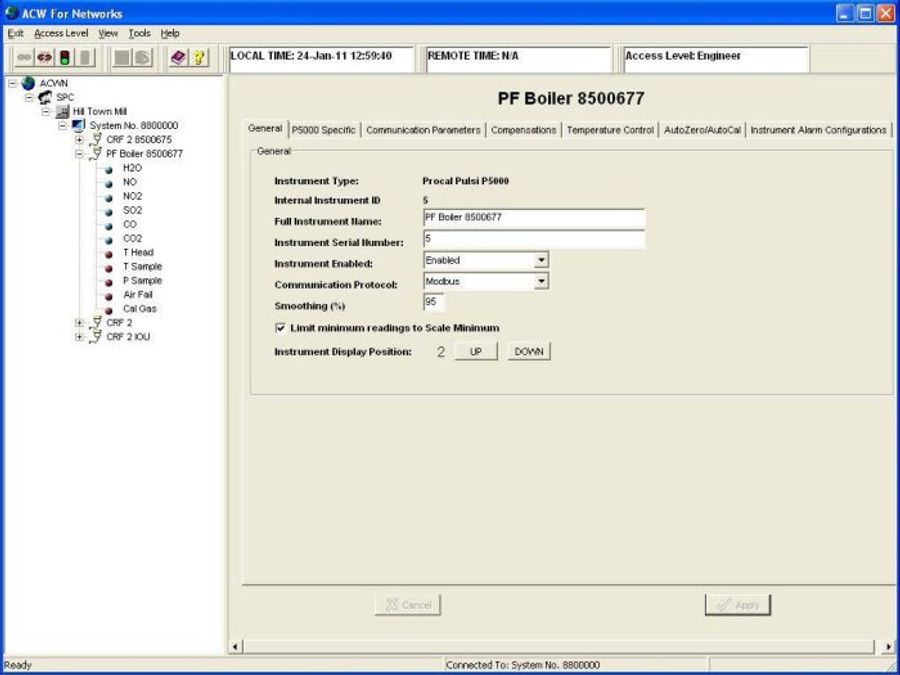This screenshot has width=900, height=675.
Task: Uncheck Limit minimum readings to Scale Minimum
Action: point(279,328)
